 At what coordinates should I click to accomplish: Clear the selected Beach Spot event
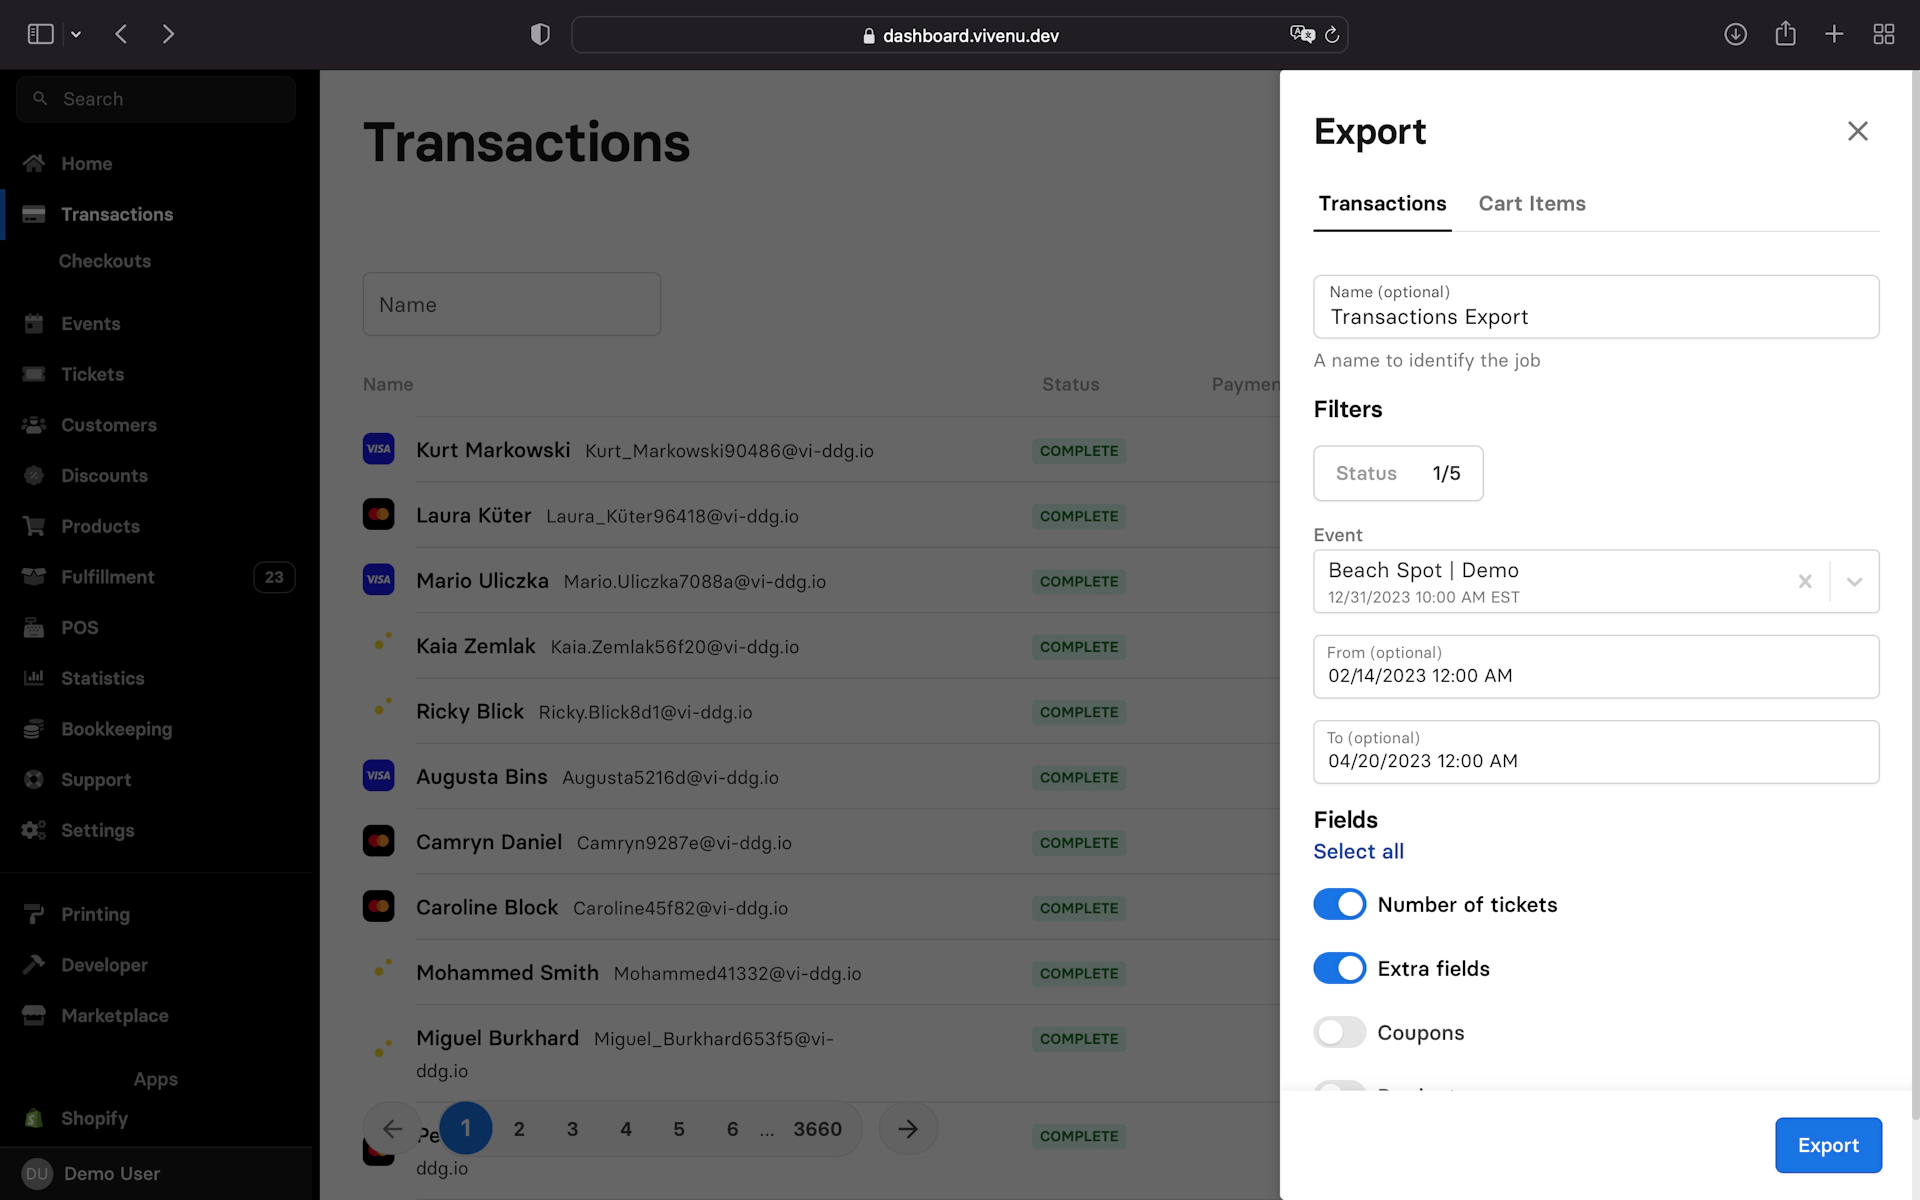(1805, 582)
